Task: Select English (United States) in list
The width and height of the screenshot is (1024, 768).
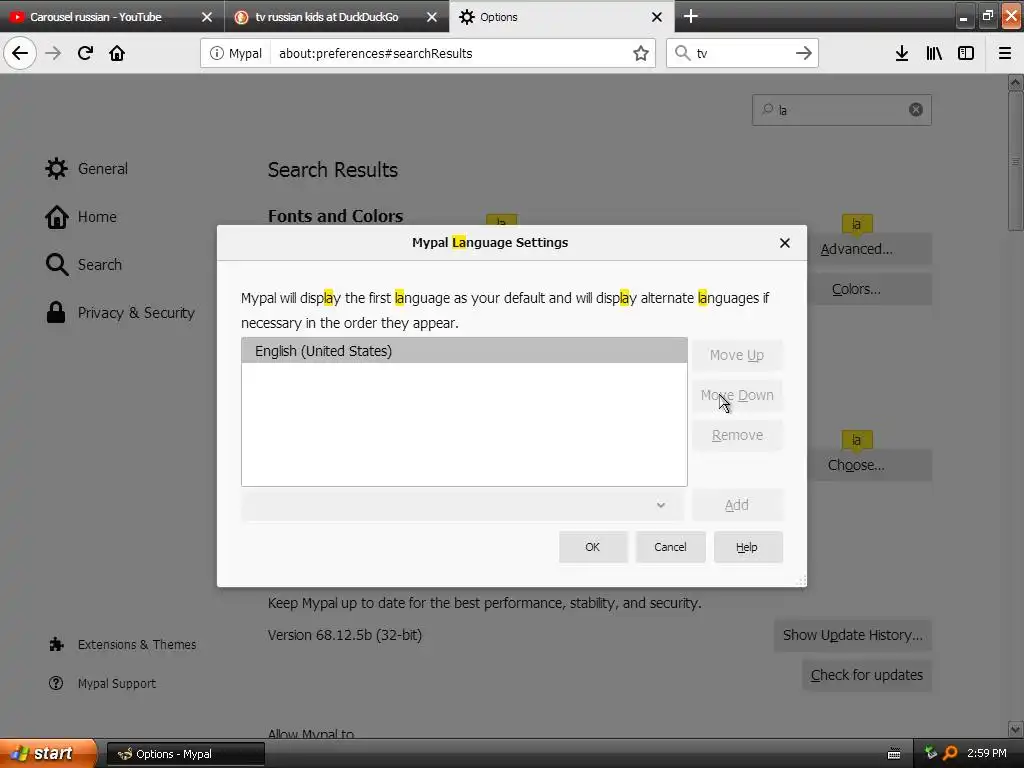Action: point(464,351)
